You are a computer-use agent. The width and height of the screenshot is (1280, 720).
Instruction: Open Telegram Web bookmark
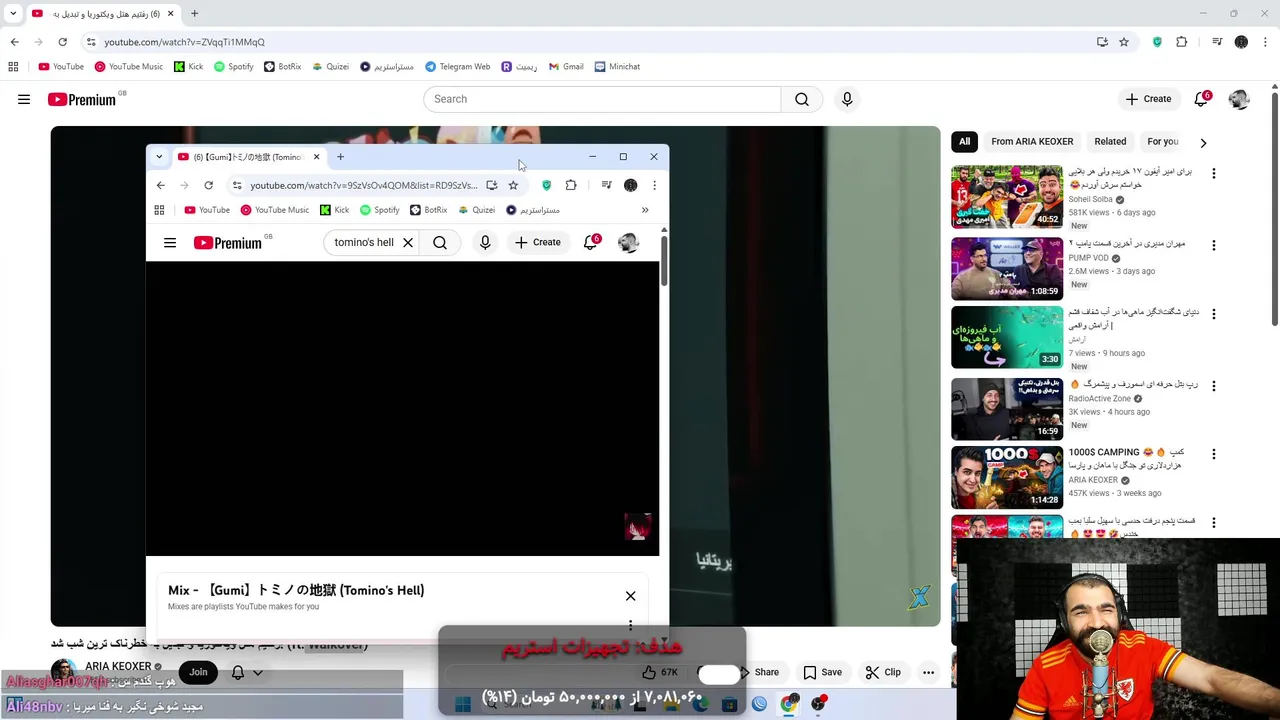458,67
